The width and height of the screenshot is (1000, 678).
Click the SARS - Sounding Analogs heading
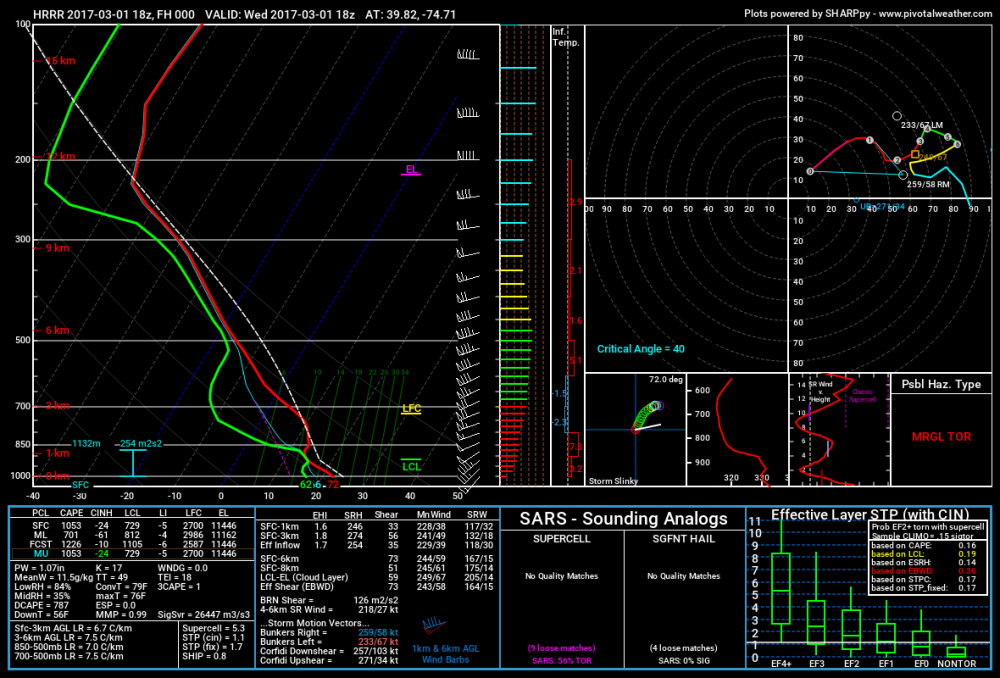tap(623, 519)
